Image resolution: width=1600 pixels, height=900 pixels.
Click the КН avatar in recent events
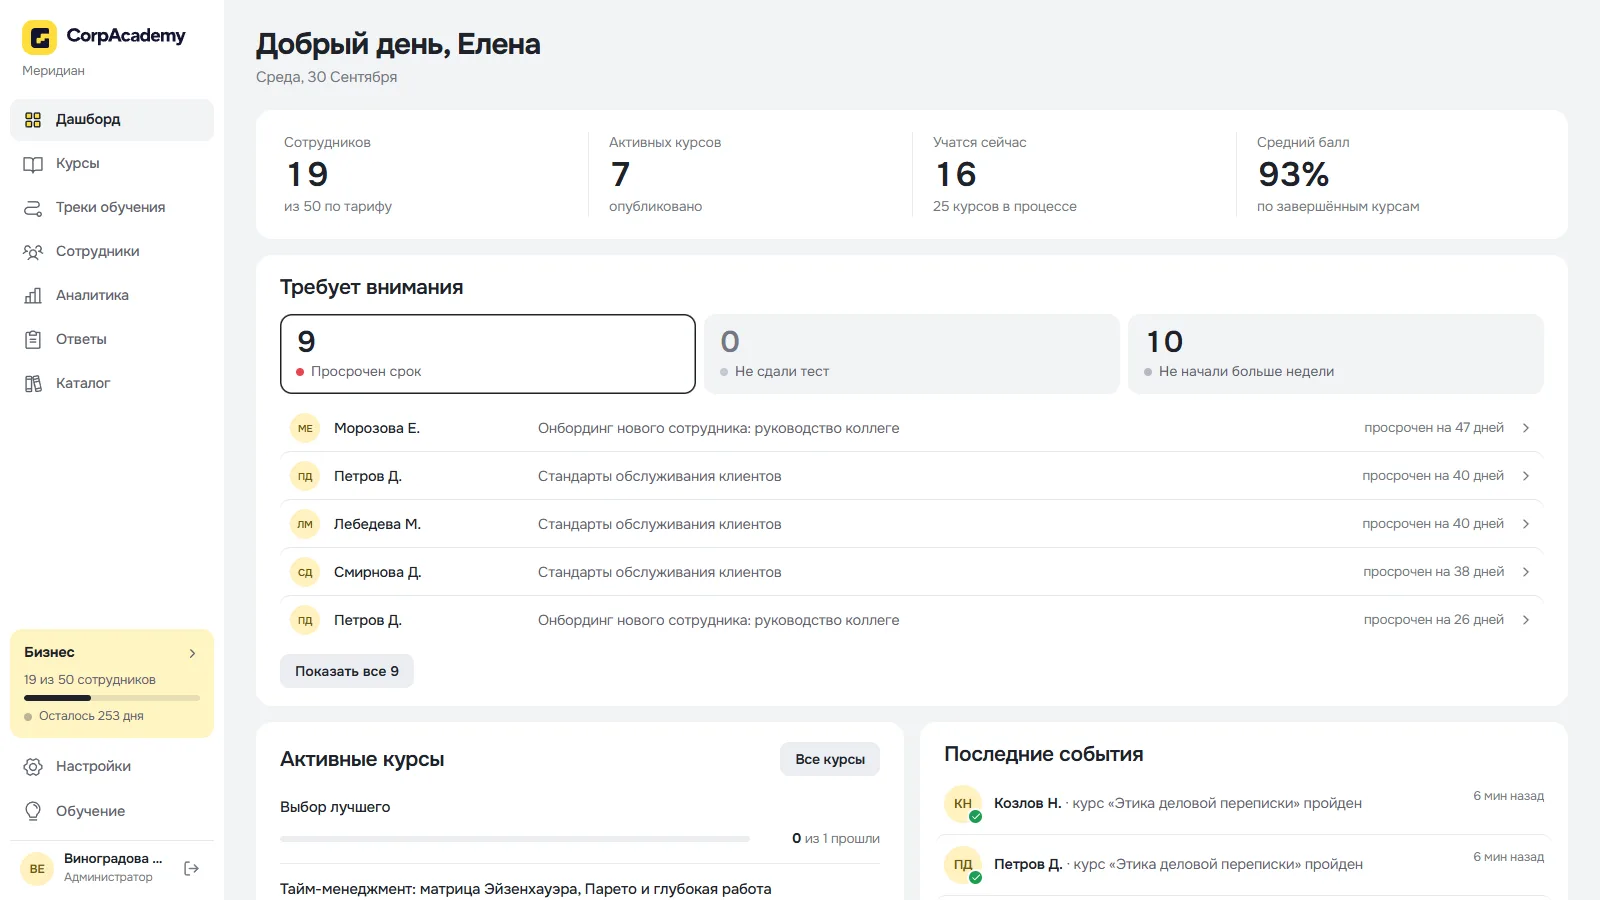(x=963, y=804)
